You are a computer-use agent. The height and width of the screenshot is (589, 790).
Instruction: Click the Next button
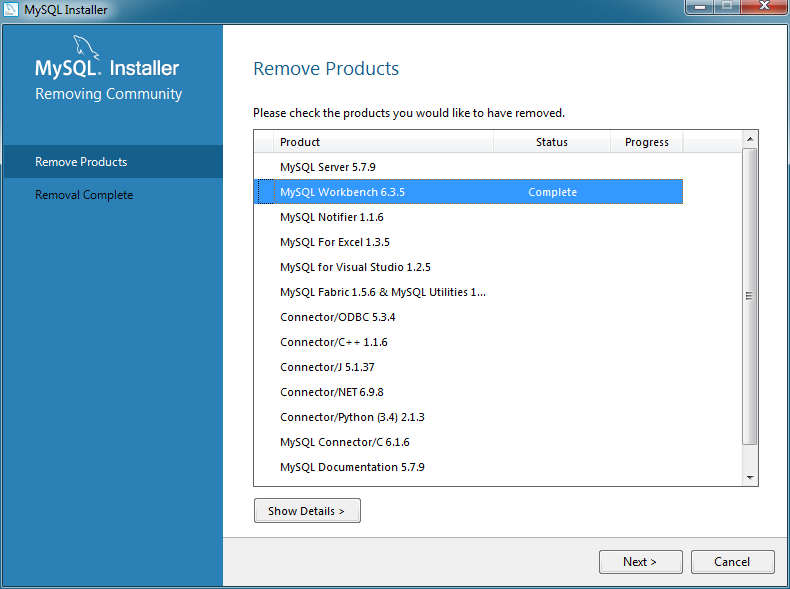(x=640, y=562)
